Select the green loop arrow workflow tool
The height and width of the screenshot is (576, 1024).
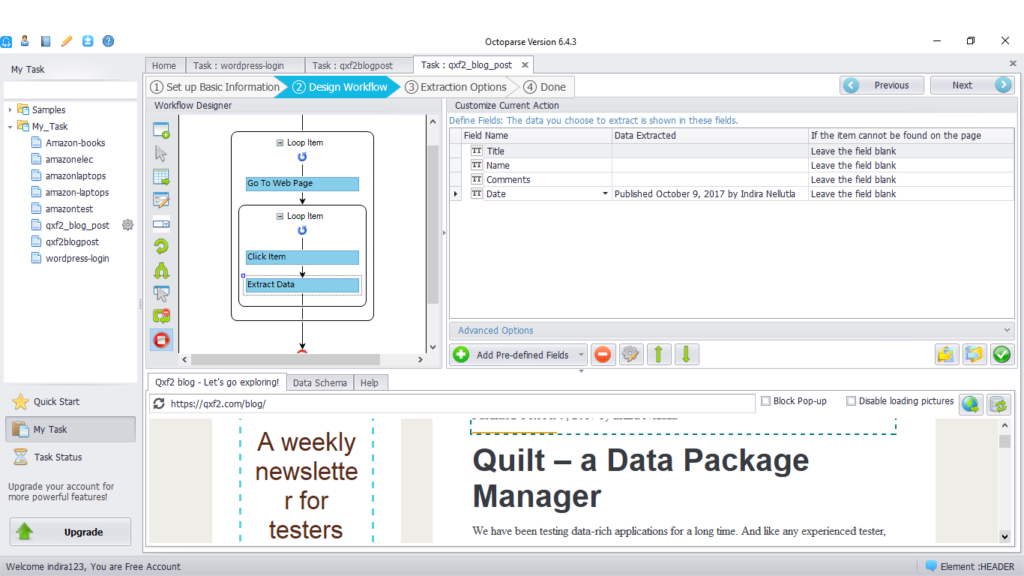click(x=161, y=246)
